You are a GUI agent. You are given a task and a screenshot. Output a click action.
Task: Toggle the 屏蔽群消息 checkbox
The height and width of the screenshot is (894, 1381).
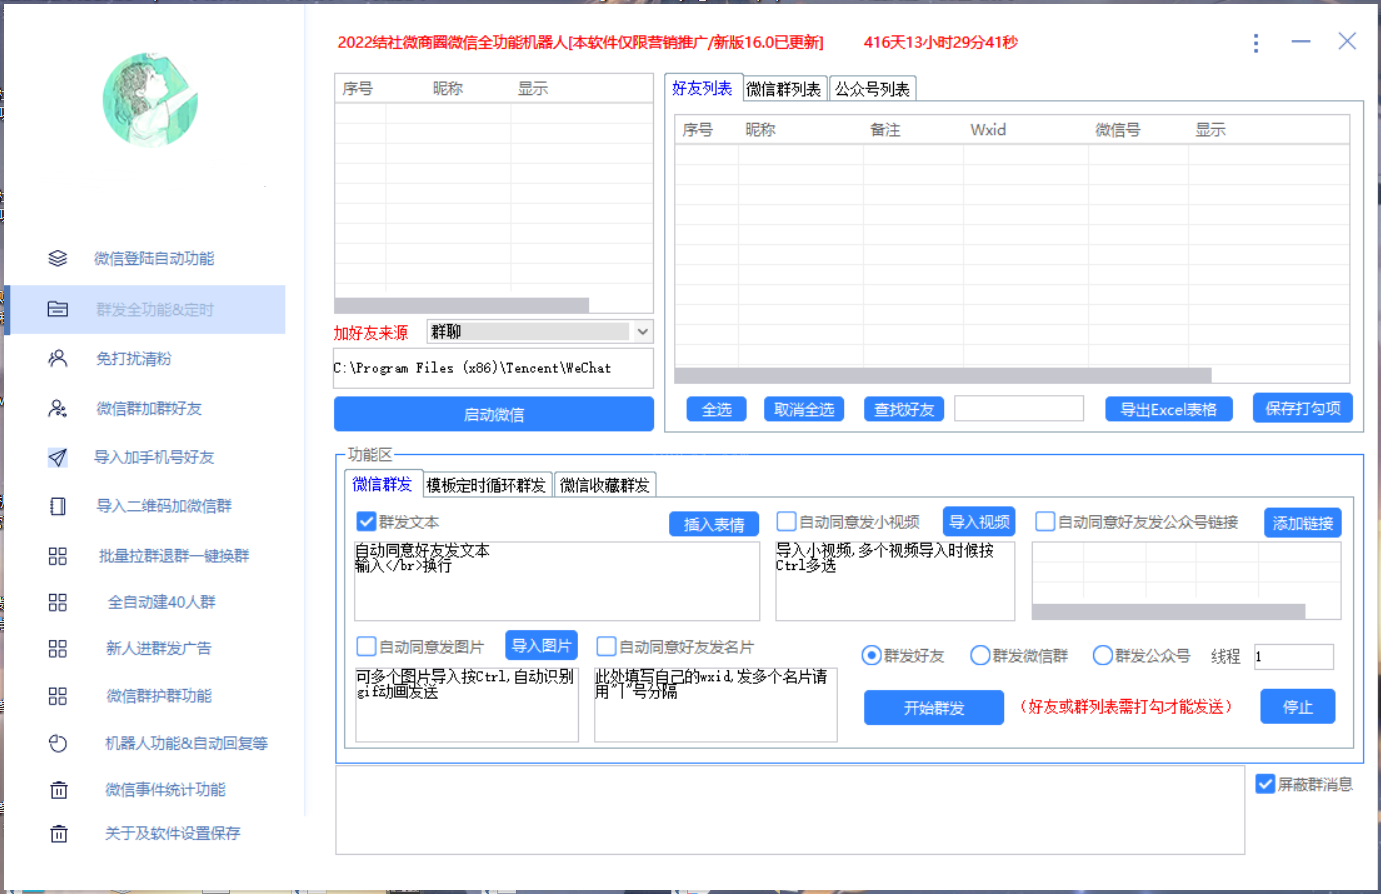pos(1265,784)
